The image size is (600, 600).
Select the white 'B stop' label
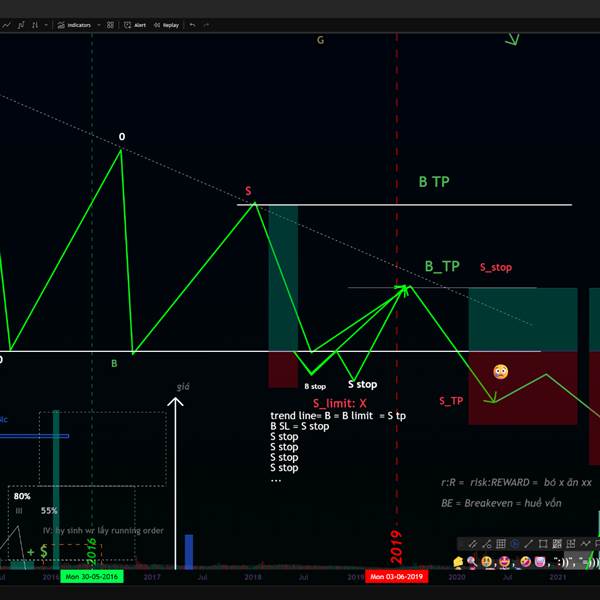315,386
